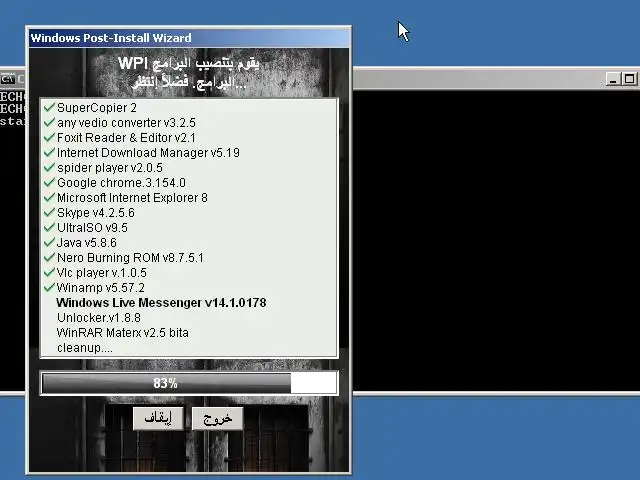Select the bold Windows Live Messenger v14.1.0178 entry
This screenshot has height=480, width=640.
pos(162,303)
